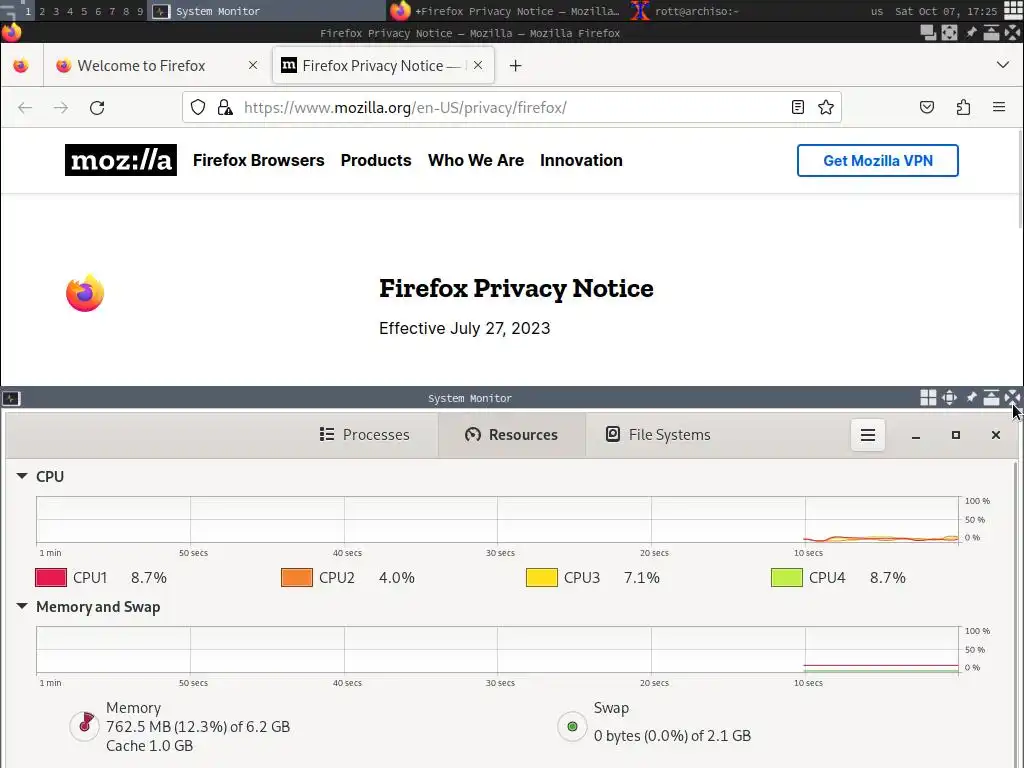Switch to the Processes tab

[x=364, y=435]
